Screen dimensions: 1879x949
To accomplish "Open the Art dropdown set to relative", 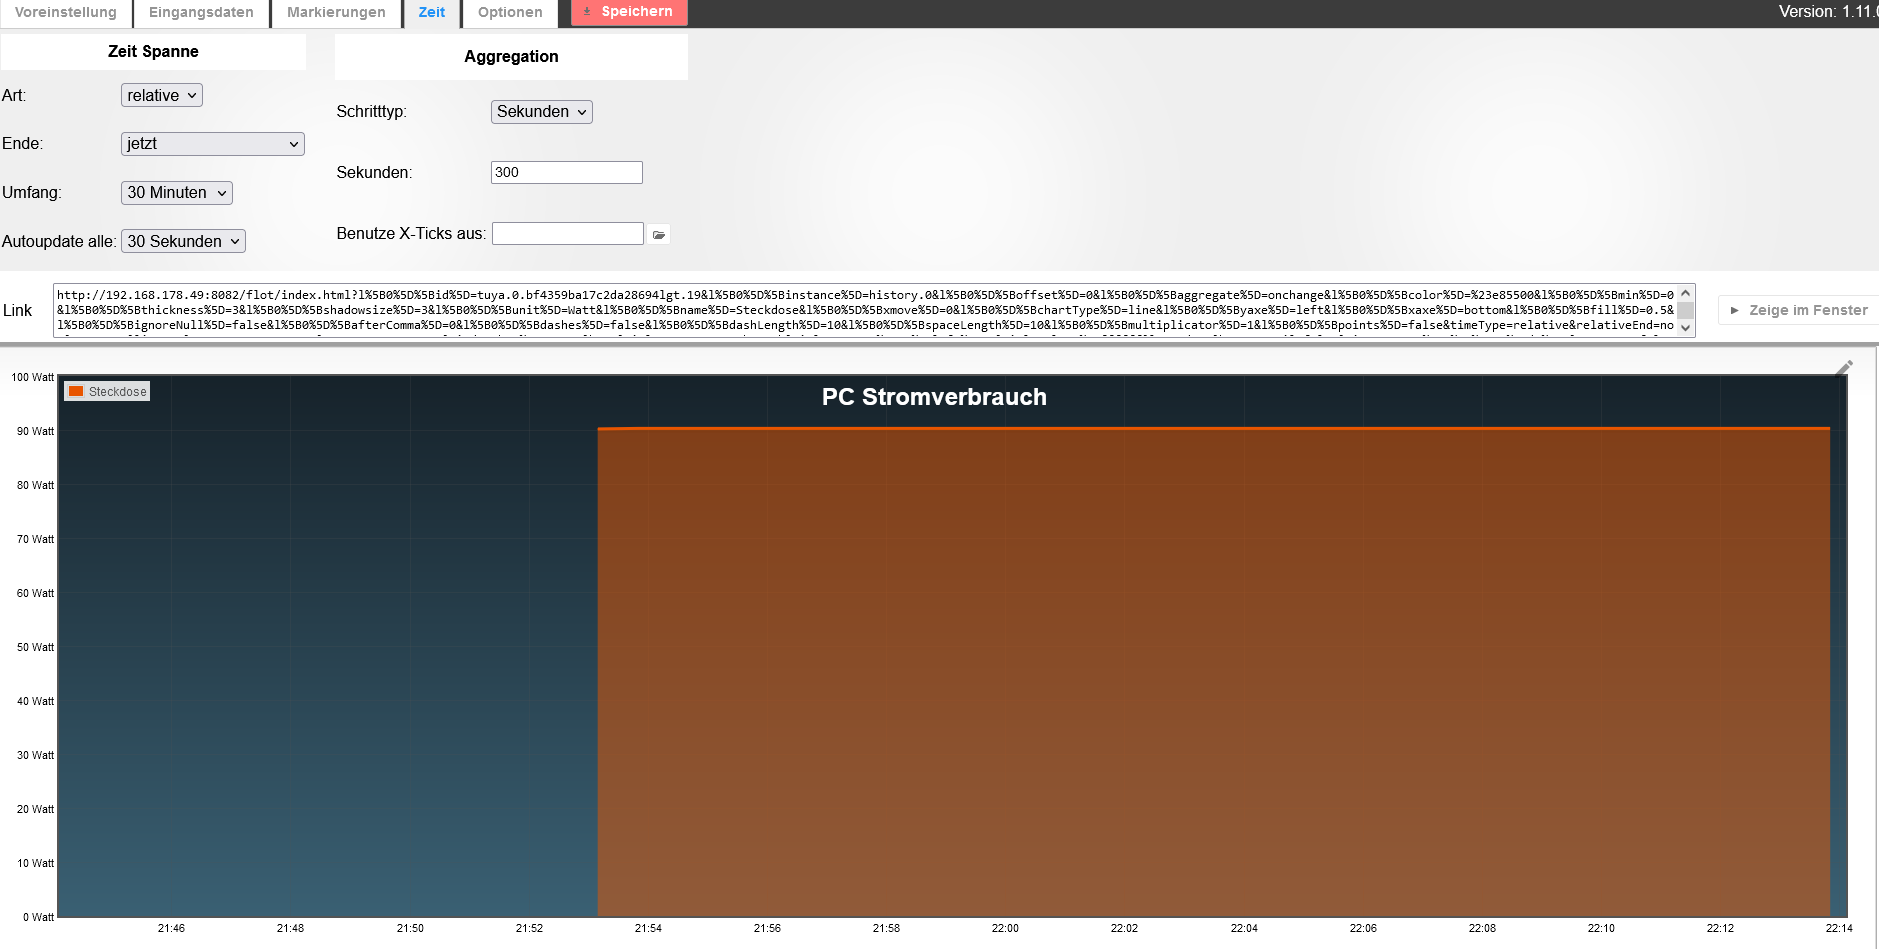I will 162,95.
